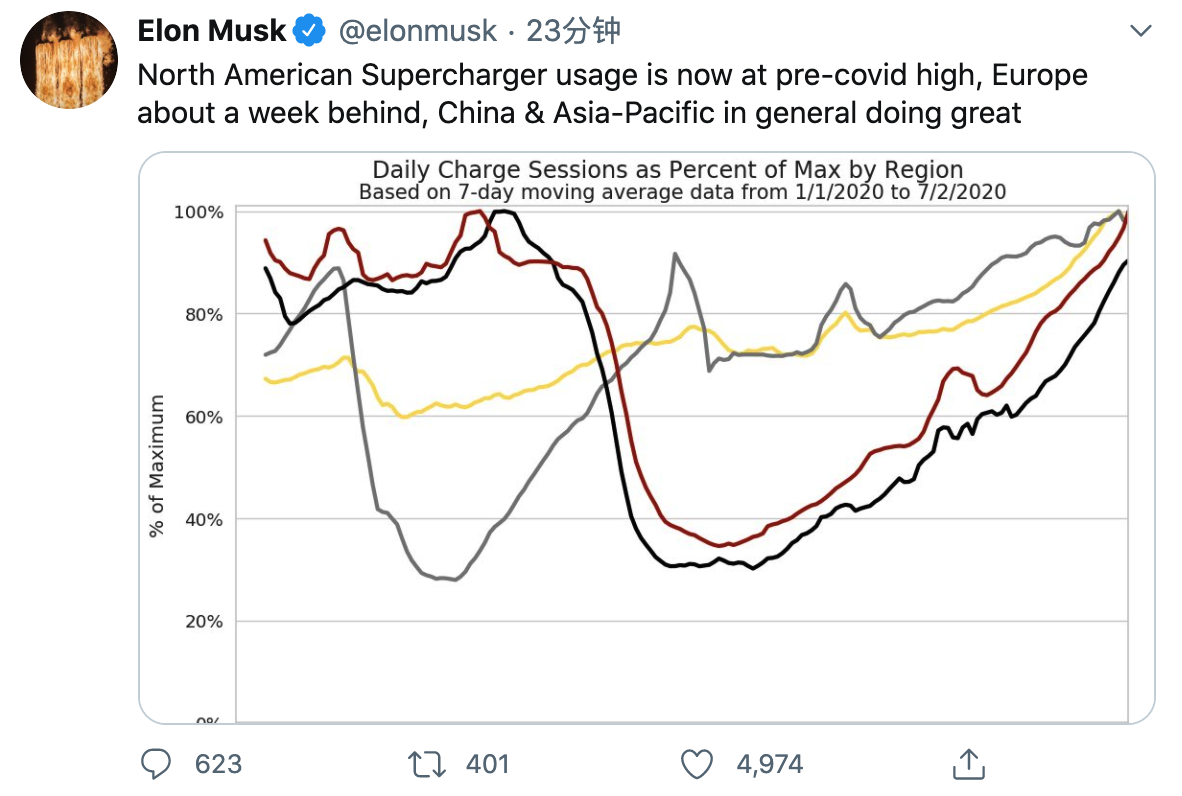Click the chart subtitle about 7-day moving average
The height and width of the screenshot is (796, 1182).
pos(682,191)
